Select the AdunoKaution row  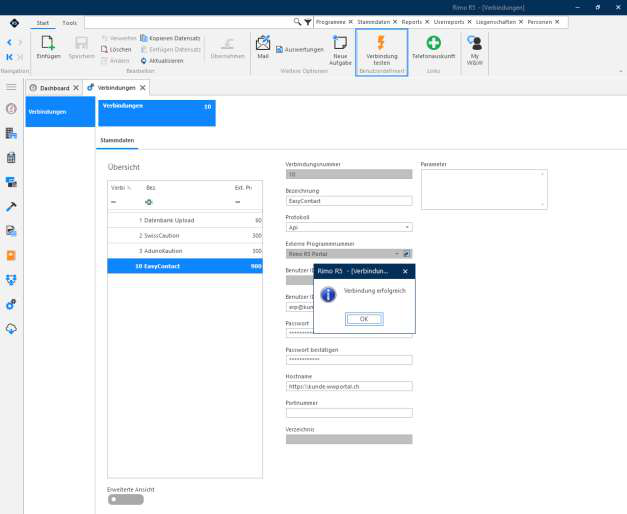click(x=185, y=251)
